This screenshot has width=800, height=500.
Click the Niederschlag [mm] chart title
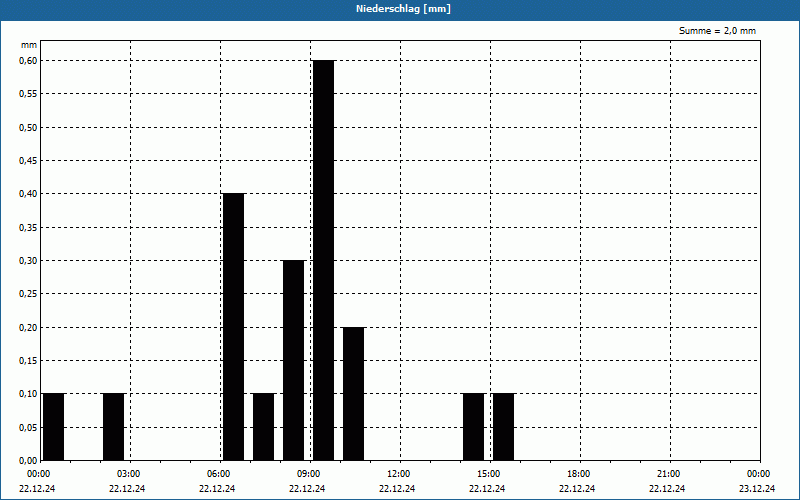point(403,9)
